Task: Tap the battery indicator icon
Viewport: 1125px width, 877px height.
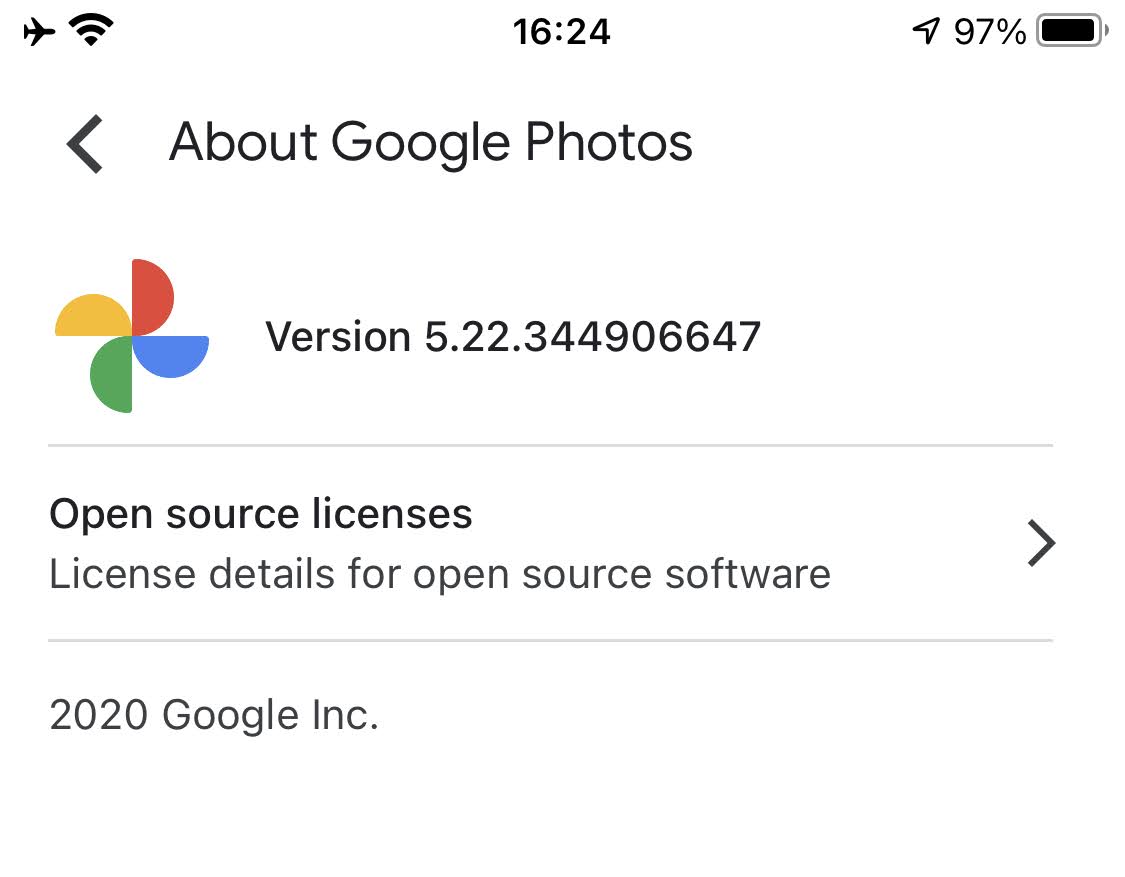Action: tap(1072, 31)
